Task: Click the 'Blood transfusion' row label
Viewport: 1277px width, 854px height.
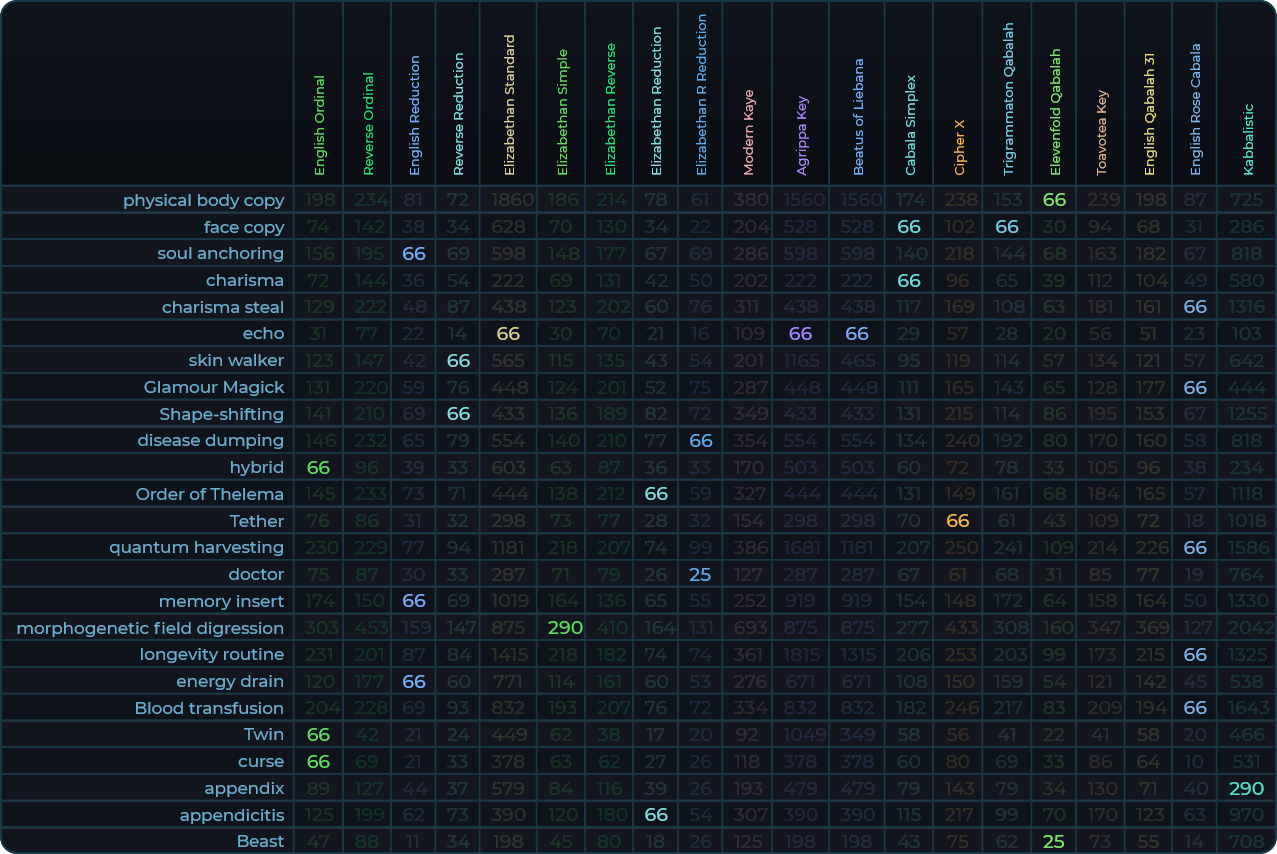Action: pyautogui.click(x=209, y=708)
